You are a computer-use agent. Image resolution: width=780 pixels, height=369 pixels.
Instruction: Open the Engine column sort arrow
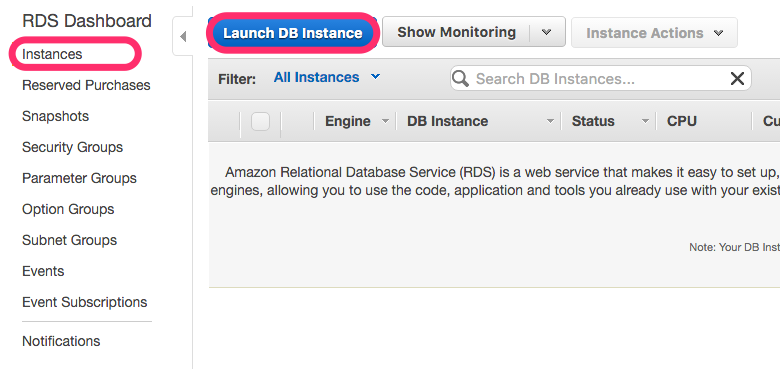[385, 121]
